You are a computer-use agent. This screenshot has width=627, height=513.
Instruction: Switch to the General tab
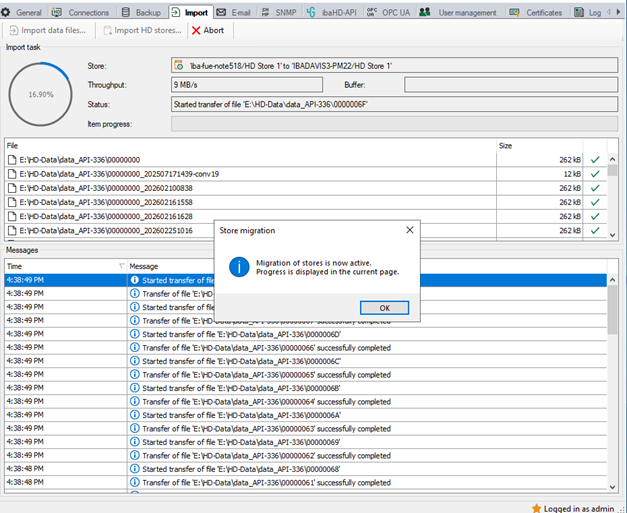23,12
